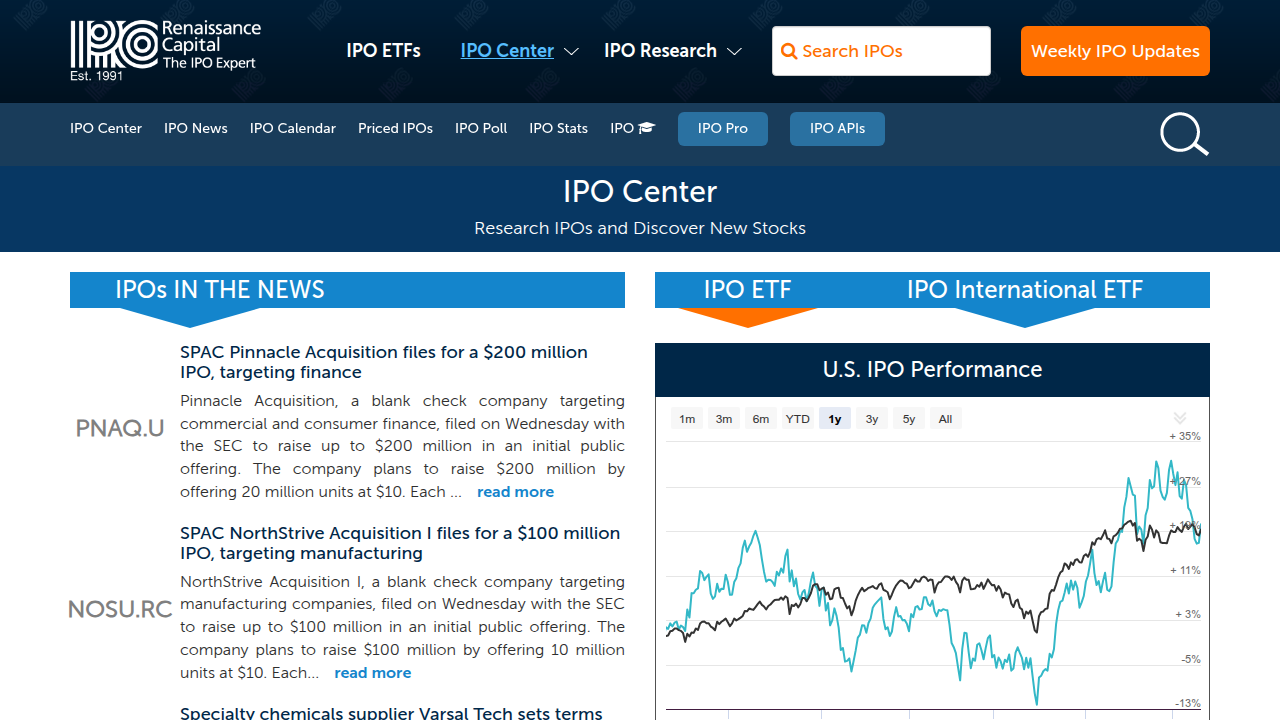Open the IPO Calendar page

pos(293,128)
